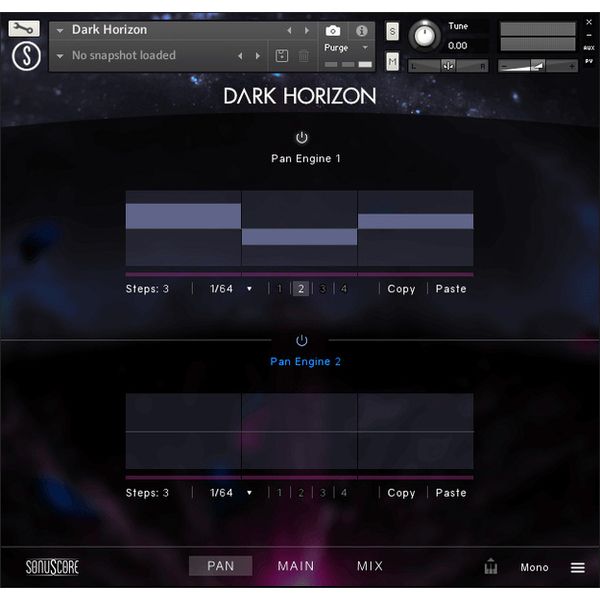Click the first pan step in Pan Engine 1
The width and height of the screenshot is (600, 600).
183,228
